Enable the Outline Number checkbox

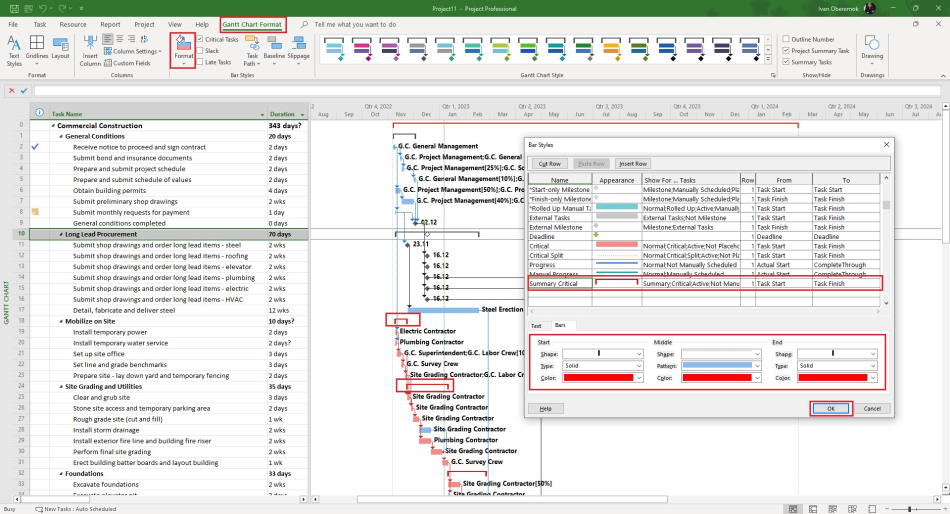[786, 39]
